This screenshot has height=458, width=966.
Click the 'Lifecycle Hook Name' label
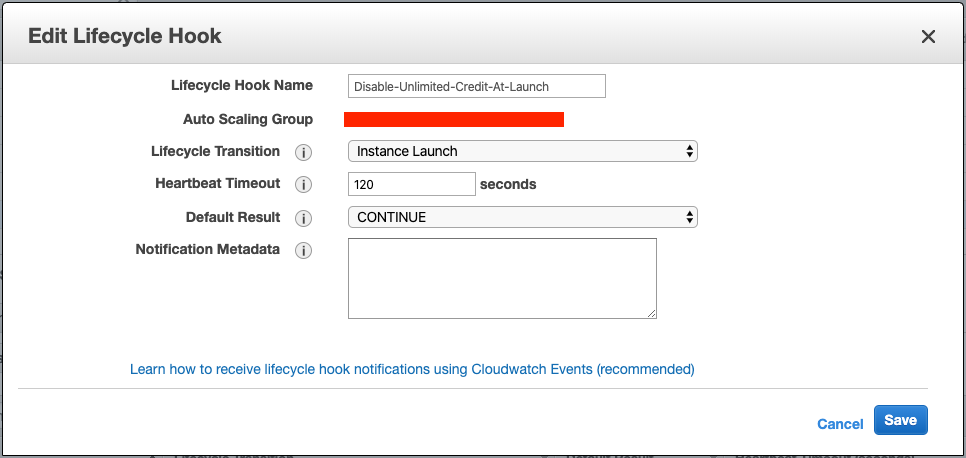point(242,85)
